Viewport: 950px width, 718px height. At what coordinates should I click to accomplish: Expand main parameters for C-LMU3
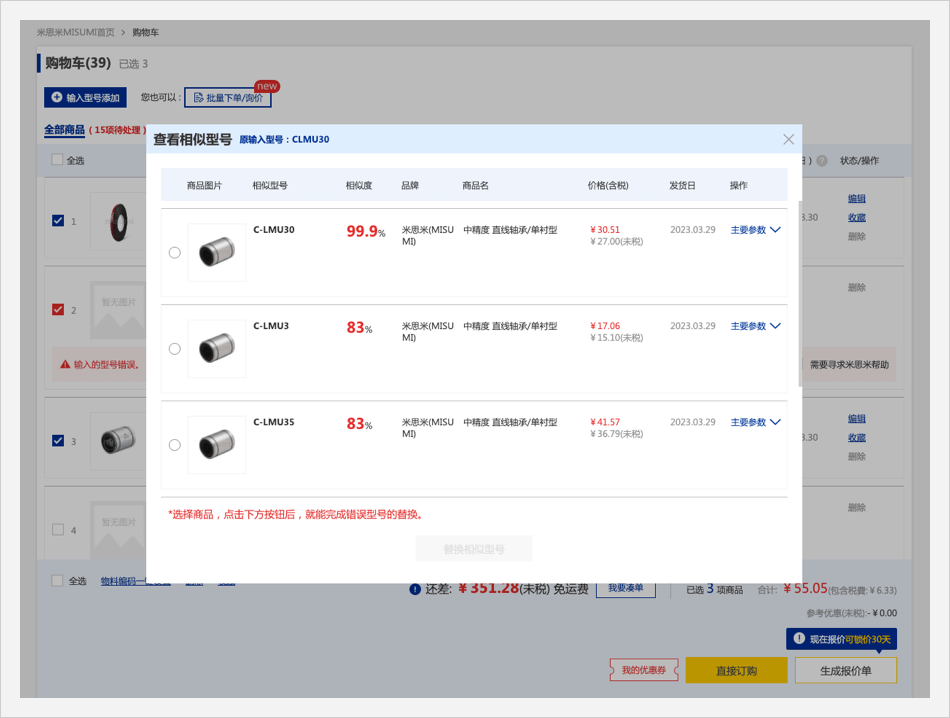[755, 326]
